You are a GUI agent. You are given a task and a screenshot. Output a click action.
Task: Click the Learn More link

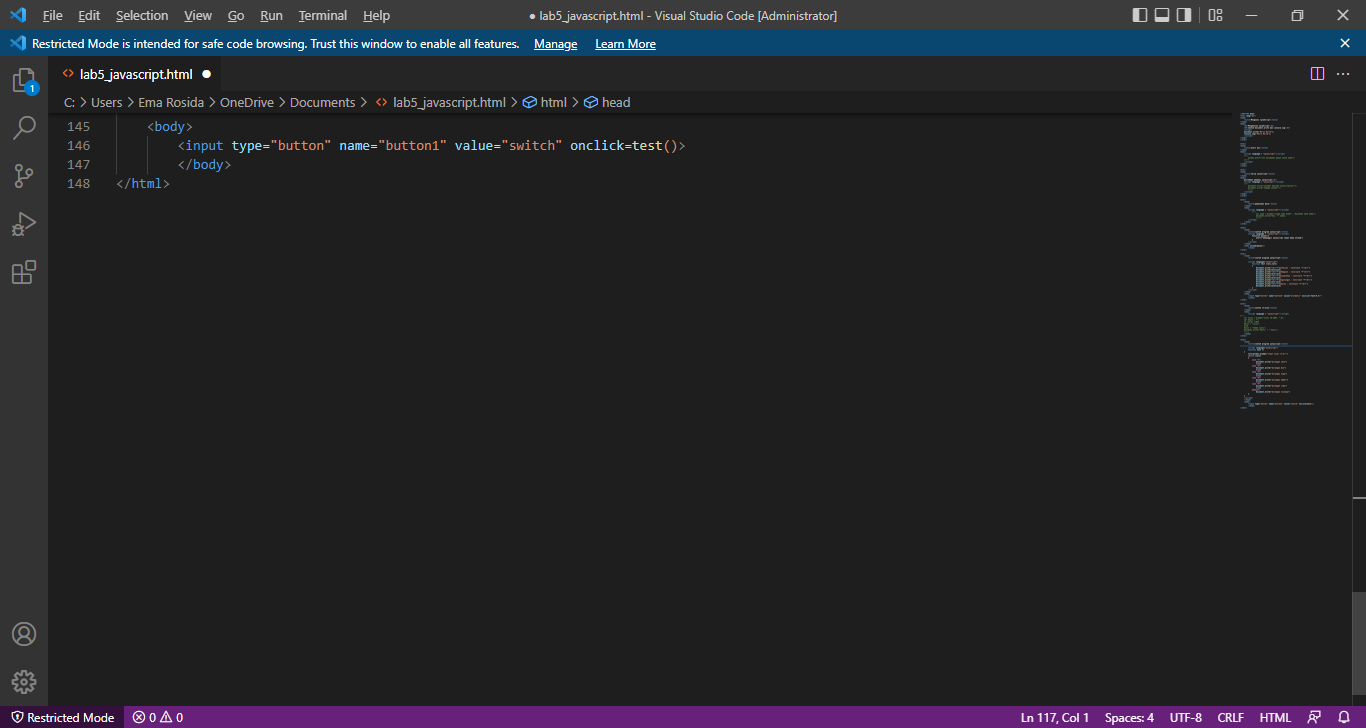coord(625,44)
